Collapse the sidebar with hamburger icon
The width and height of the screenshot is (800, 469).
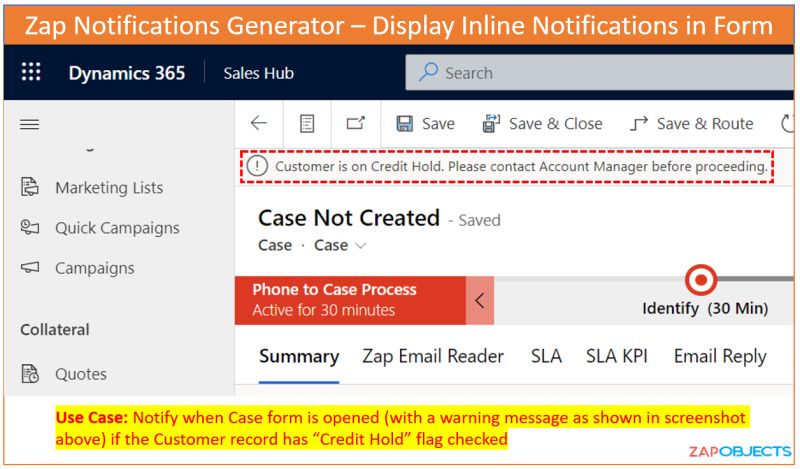30,124
